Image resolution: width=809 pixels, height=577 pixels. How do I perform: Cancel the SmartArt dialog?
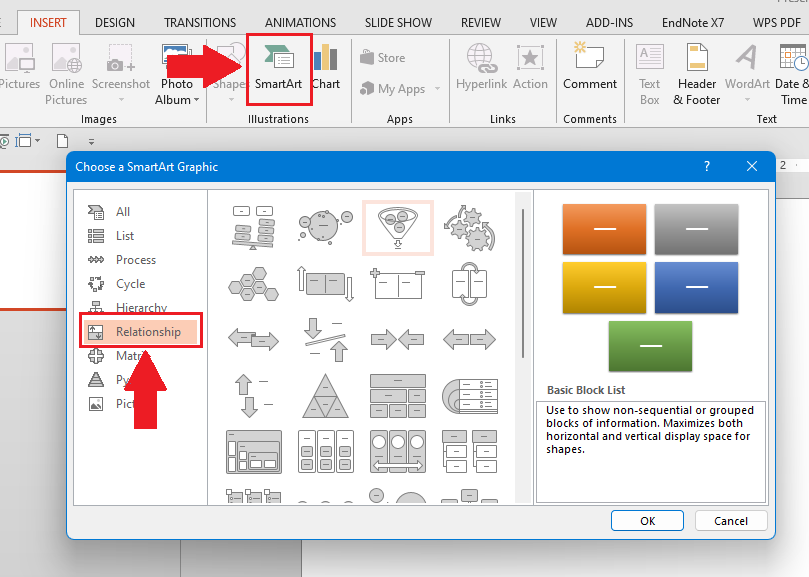click(730, 520)
